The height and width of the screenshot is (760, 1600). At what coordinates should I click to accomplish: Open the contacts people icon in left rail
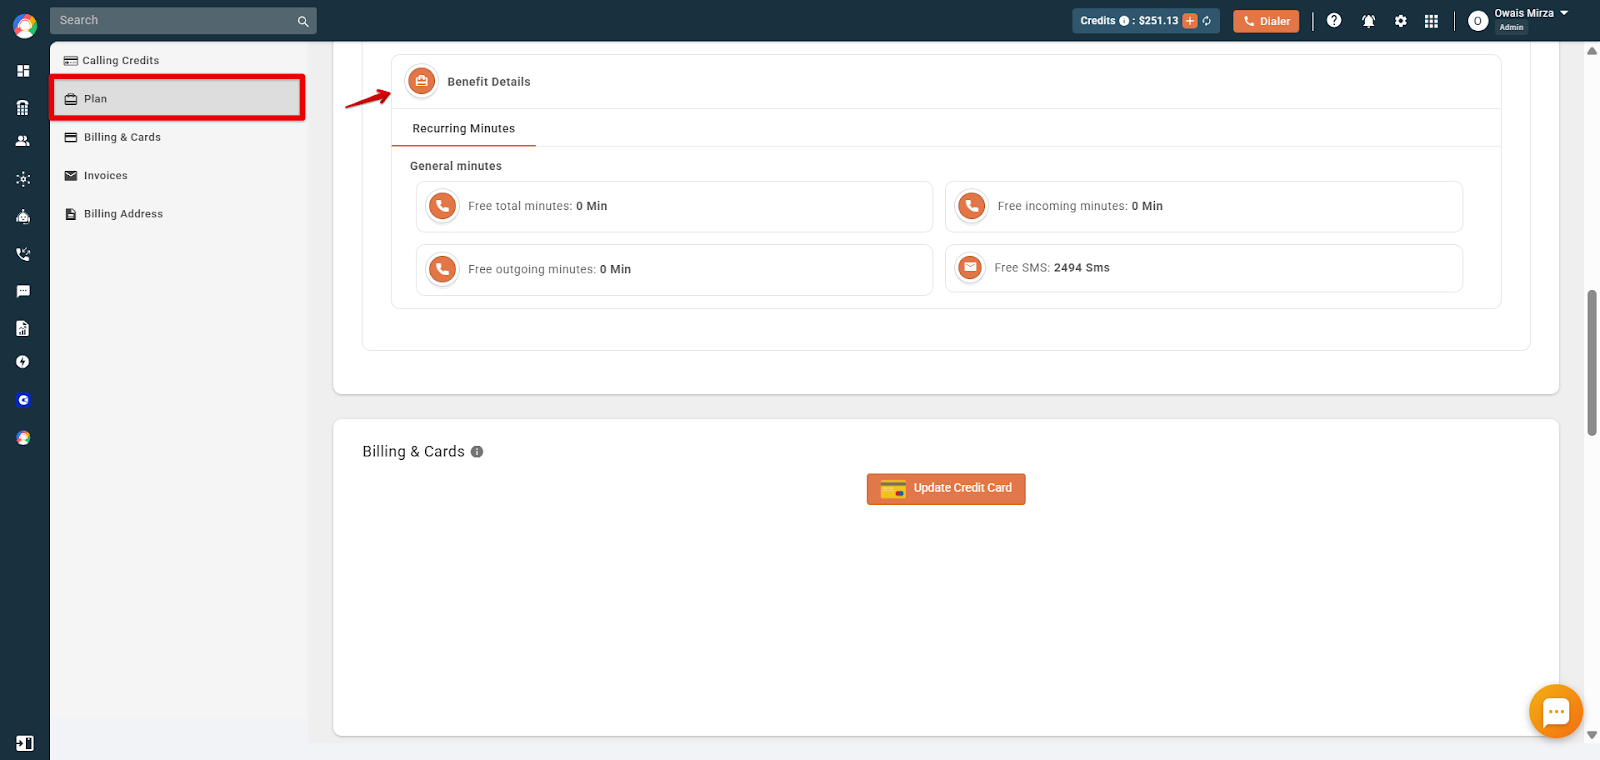click(x=23, y=141)
